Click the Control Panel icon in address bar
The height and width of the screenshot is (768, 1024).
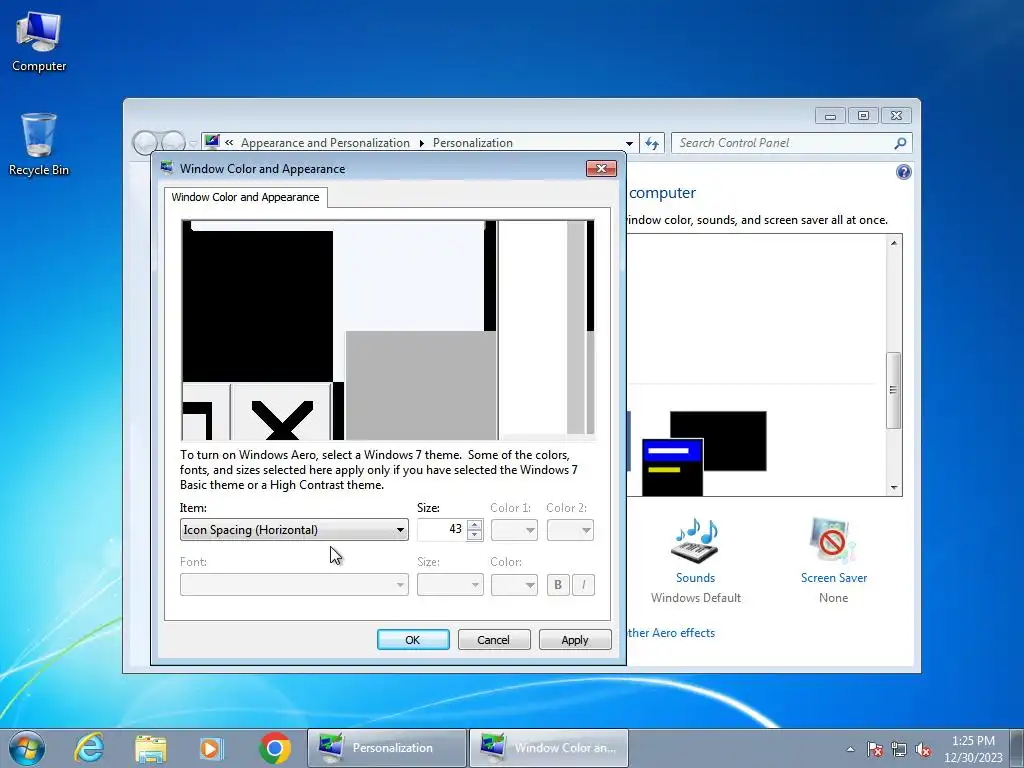212,141
